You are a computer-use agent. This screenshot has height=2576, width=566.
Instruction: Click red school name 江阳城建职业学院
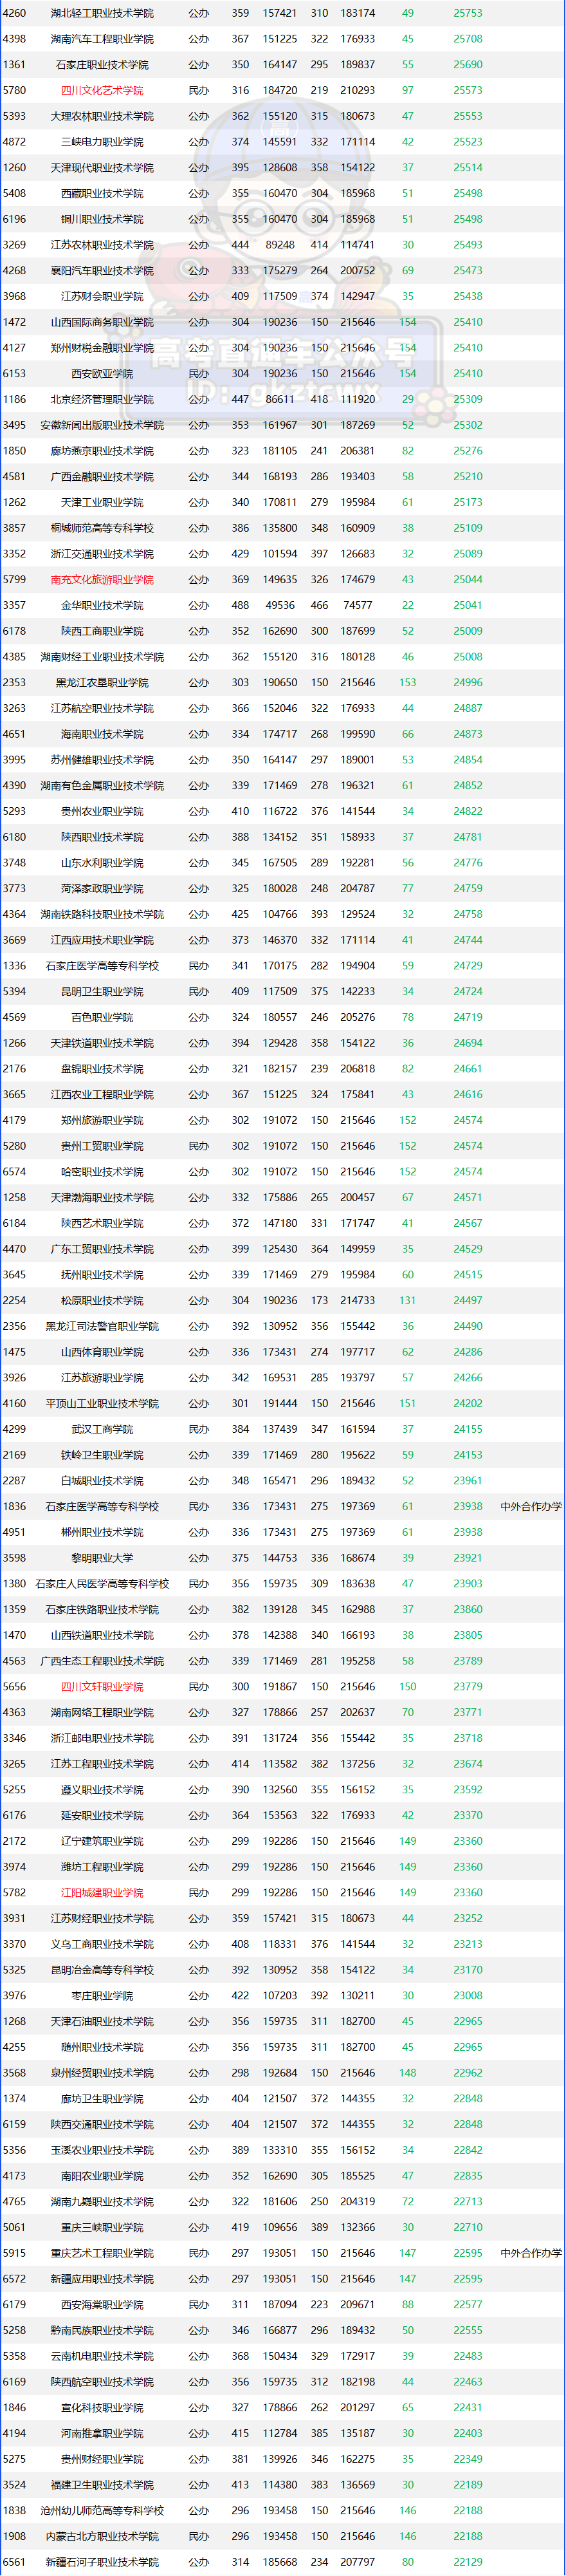click(x=102, y=1893)
